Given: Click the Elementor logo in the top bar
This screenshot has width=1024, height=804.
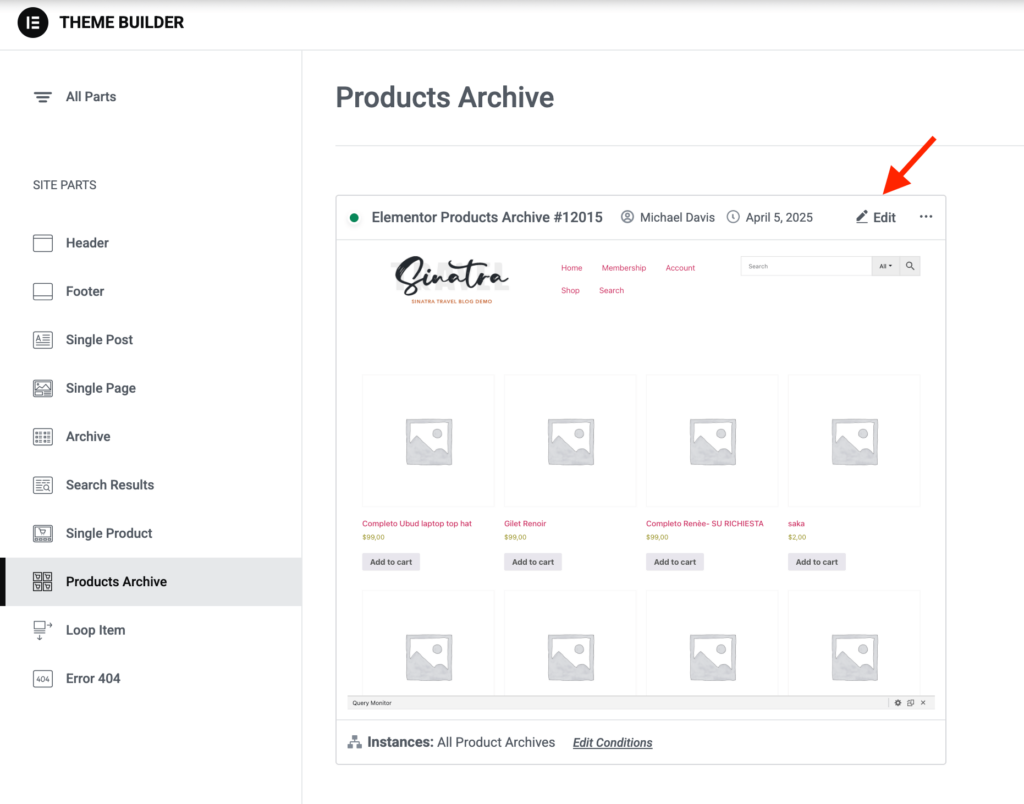Looking at the screenshot, I should pyautogui.click(x=33, y=22).
